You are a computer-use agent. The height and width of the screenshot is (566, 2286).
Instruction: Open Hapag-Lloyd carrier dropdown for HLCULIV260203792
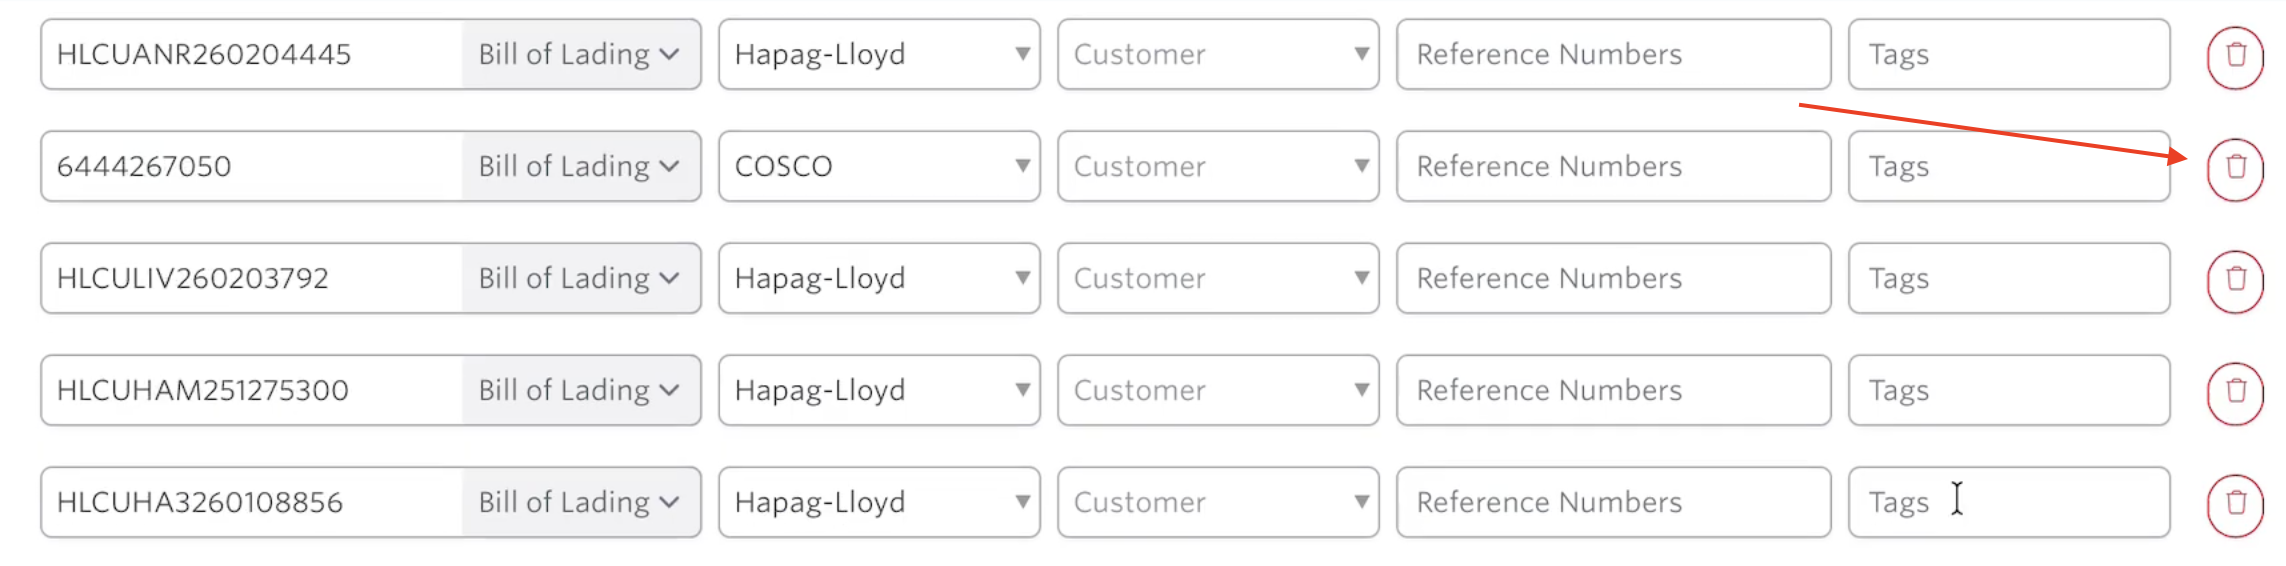click(878, 278)
